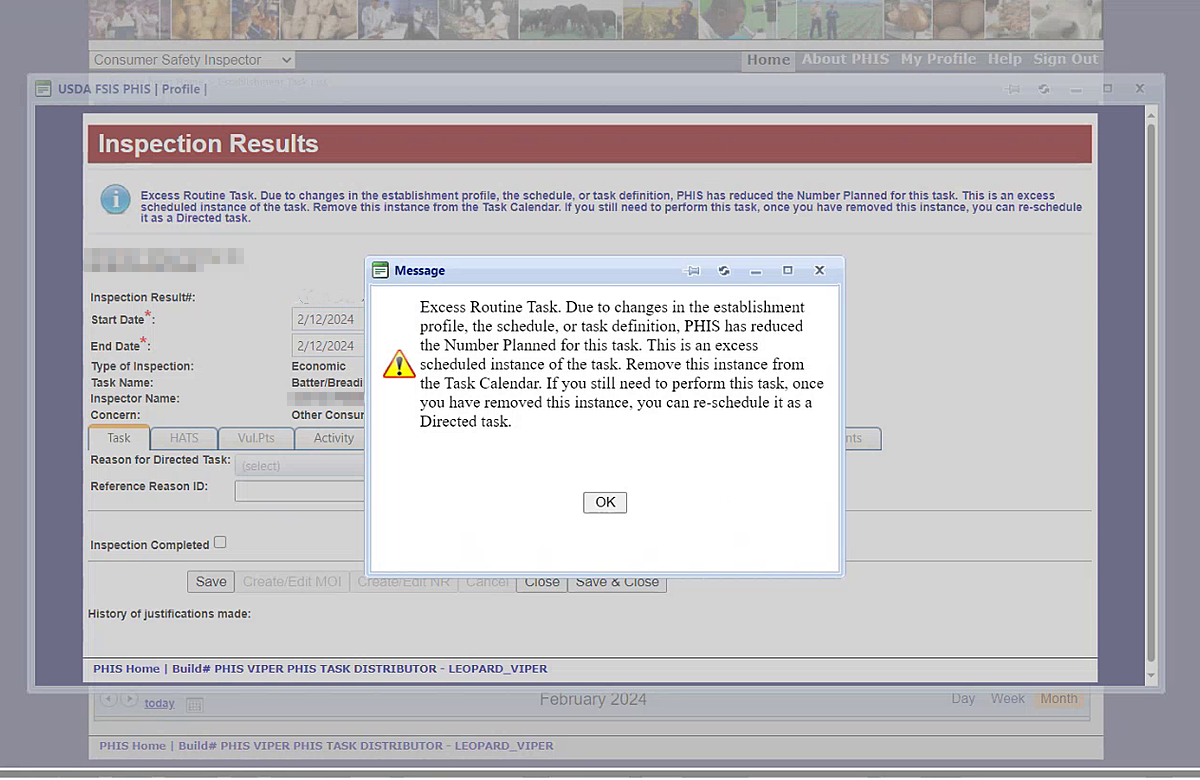Pin the USDA FSIS PHIS Profile window

[x=1013, y=89]
